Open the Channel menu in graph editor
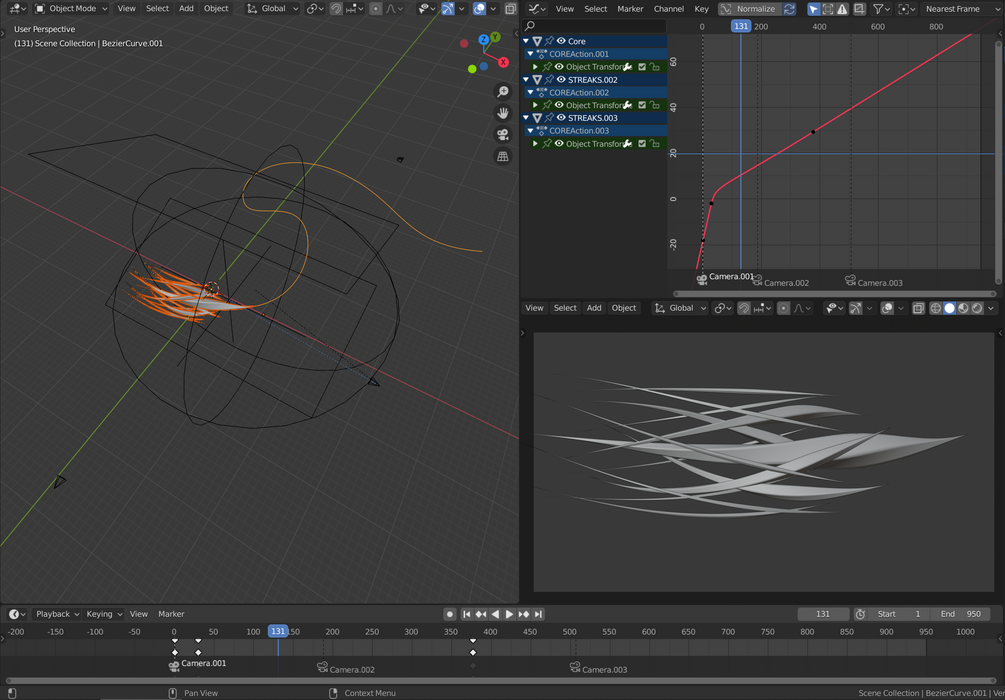Image resolution: width=1005 pixels, height=700 pixels. pos(669,9)
